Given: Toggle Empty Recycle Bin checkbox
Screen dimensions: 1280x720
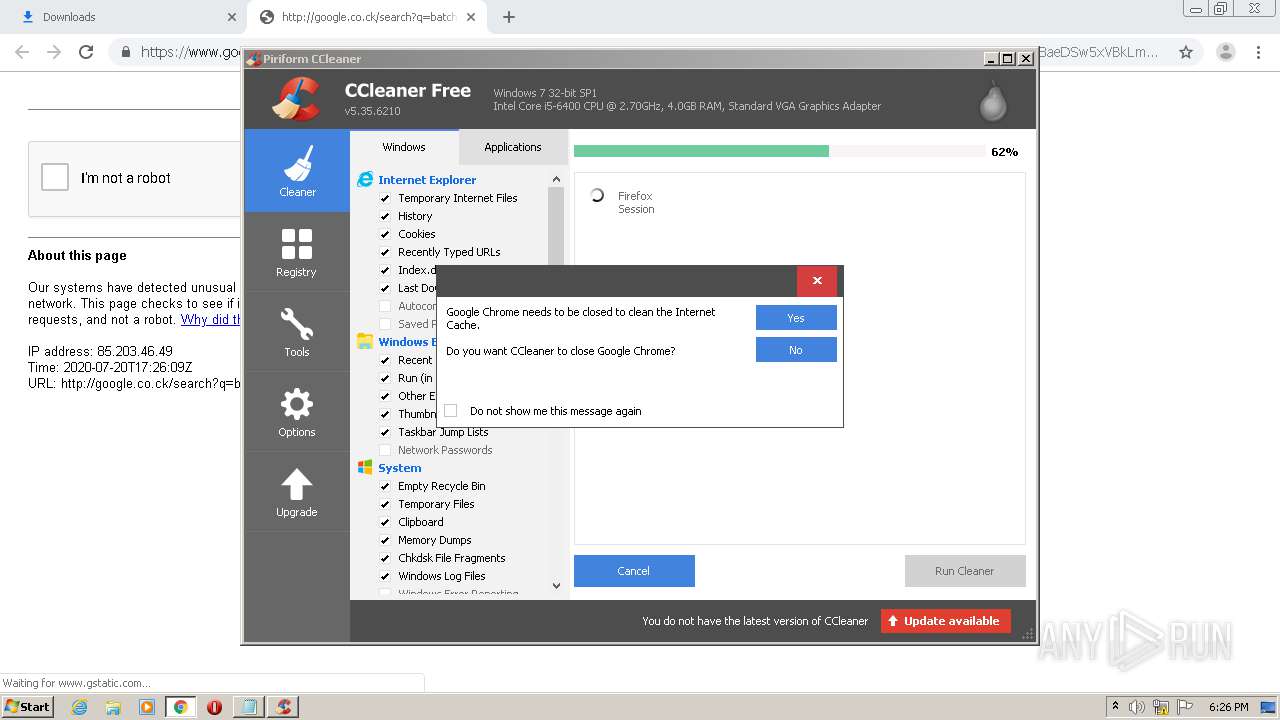Looking at the screenshot, I should [x=385, y=486].
